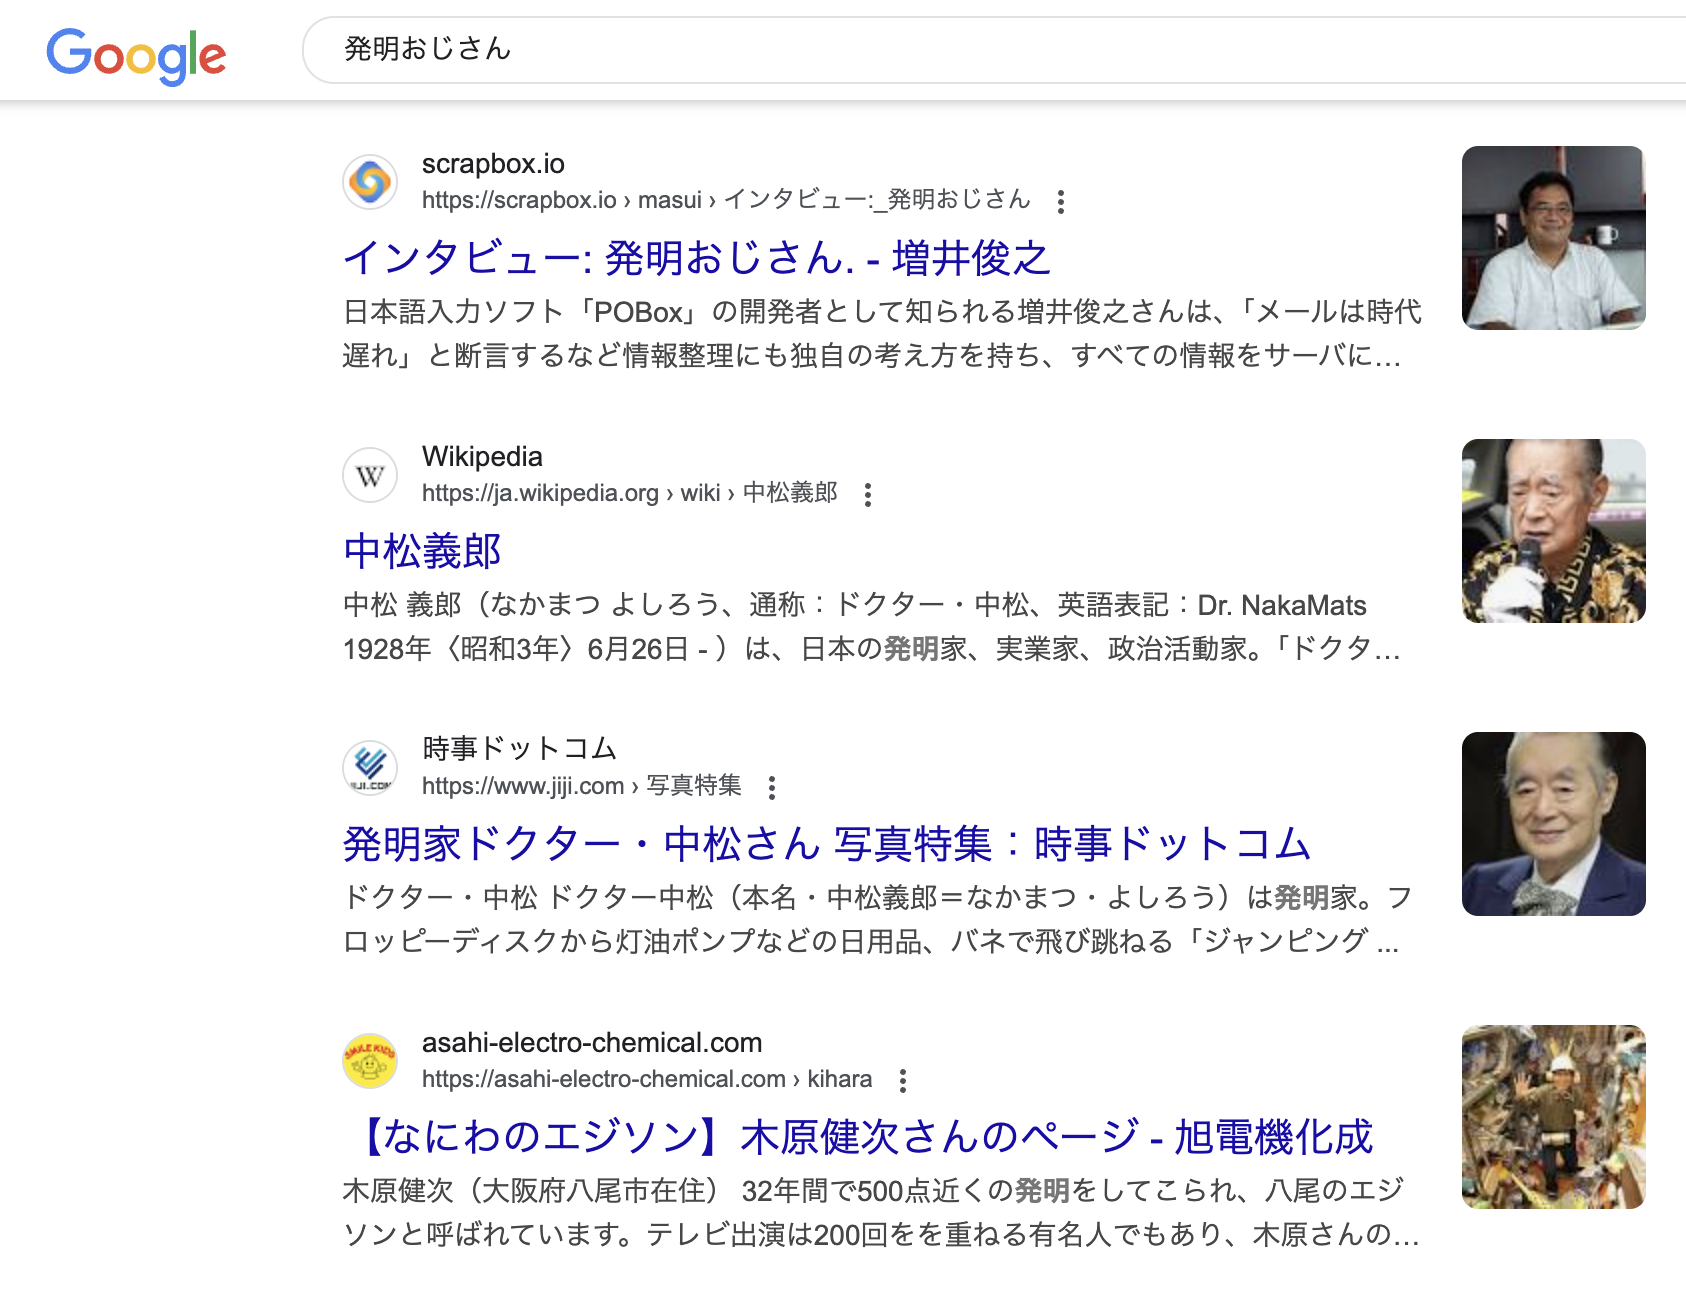Click snippet text starting ドクター・中松 ドクター中松
The height and width of the screenshot is (1292, 1686).
(877, 920)
